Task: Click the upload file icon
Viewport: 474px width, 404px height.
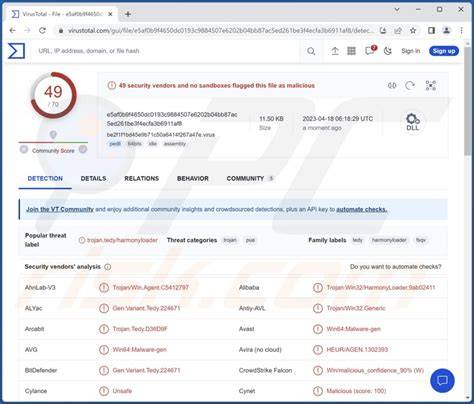Action: tap(335, 51)
